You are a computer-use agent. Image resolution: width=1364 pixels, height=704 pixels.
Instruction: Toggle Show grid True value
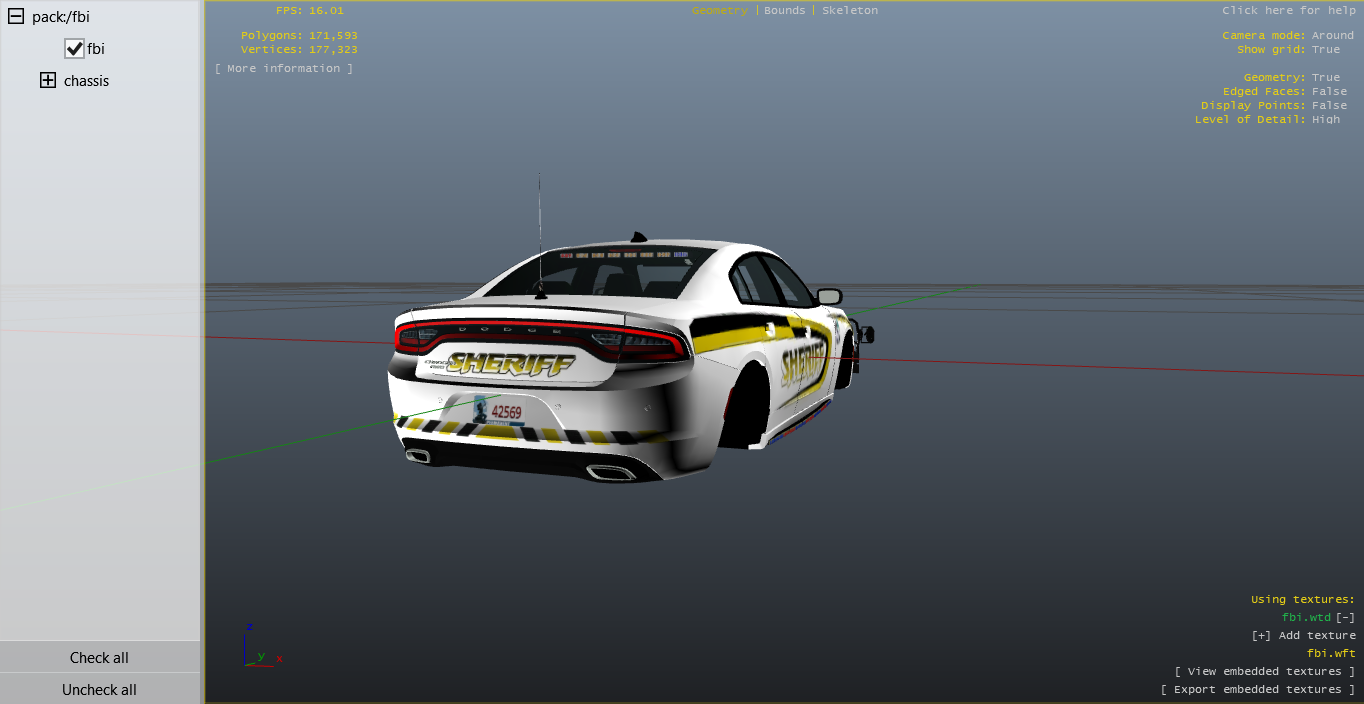(x=1326, y=50)
